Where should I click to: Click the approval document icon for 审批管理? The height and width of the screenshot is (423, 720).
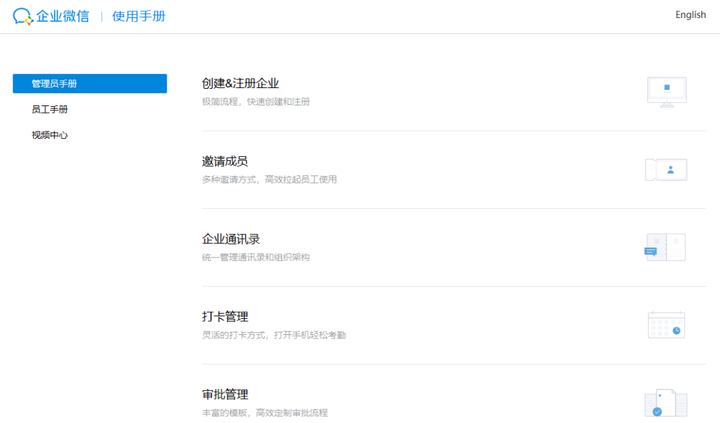point(665,403)
